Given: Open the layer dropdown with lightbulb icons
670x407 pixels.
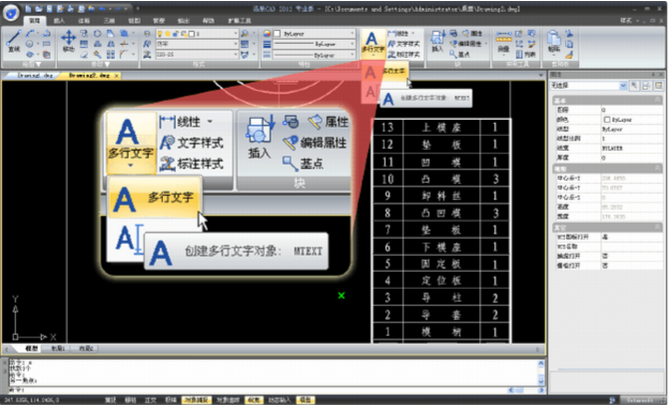Looking at the screenshot, I should (197, 33).
